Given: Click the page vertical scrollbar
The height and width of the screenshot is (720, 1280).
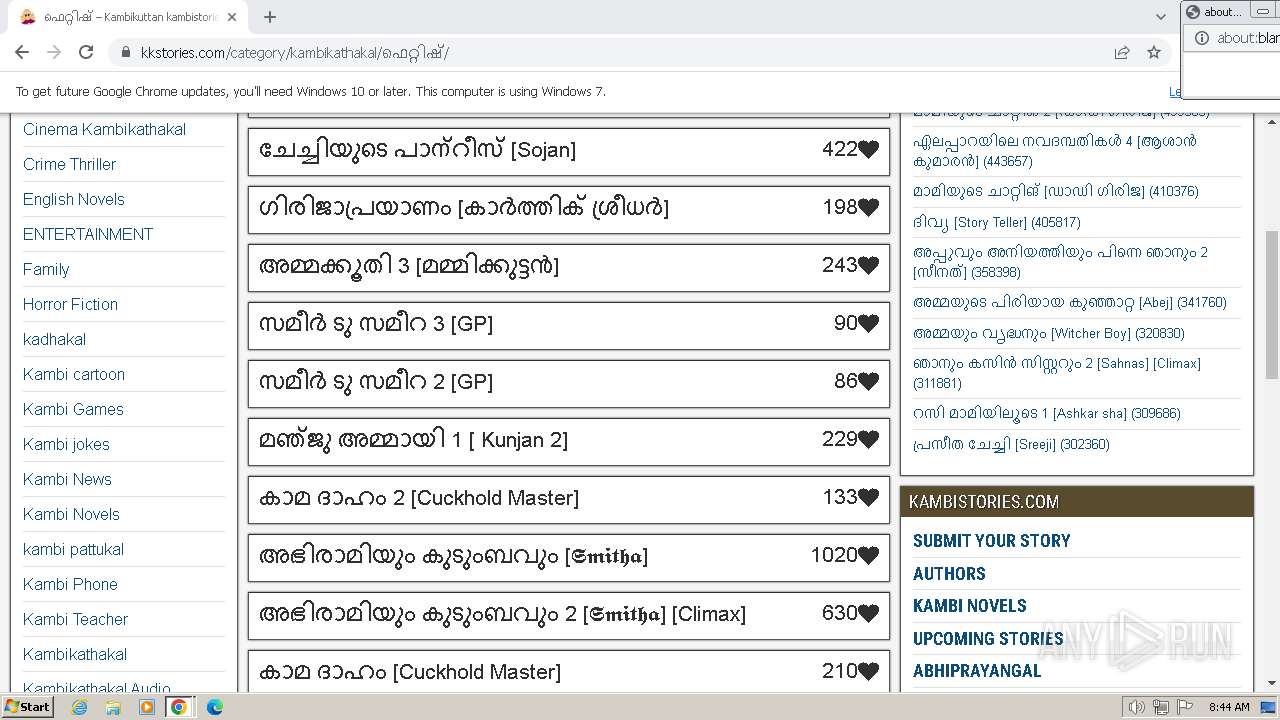Looking at the screenshot, I should [x=1271, y=304].
